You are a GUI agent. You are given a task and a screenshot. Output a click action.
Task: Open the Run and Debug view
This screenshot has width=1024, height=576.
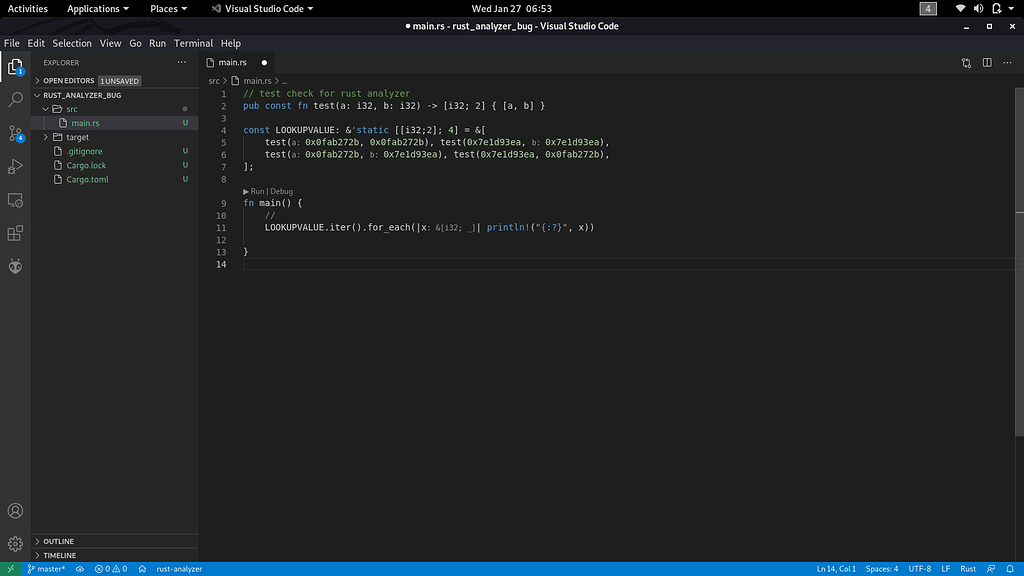[x=14, y=166]
